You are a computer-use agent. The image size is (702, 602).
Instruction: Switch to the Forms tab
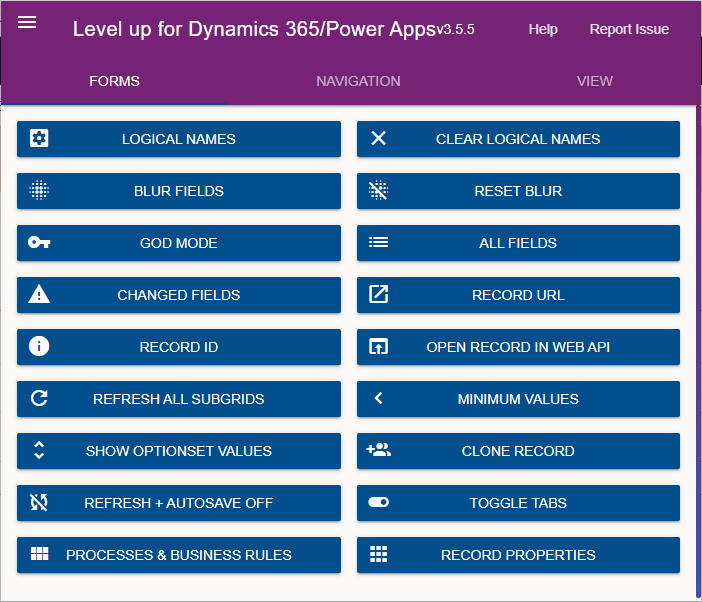[114, 81]
